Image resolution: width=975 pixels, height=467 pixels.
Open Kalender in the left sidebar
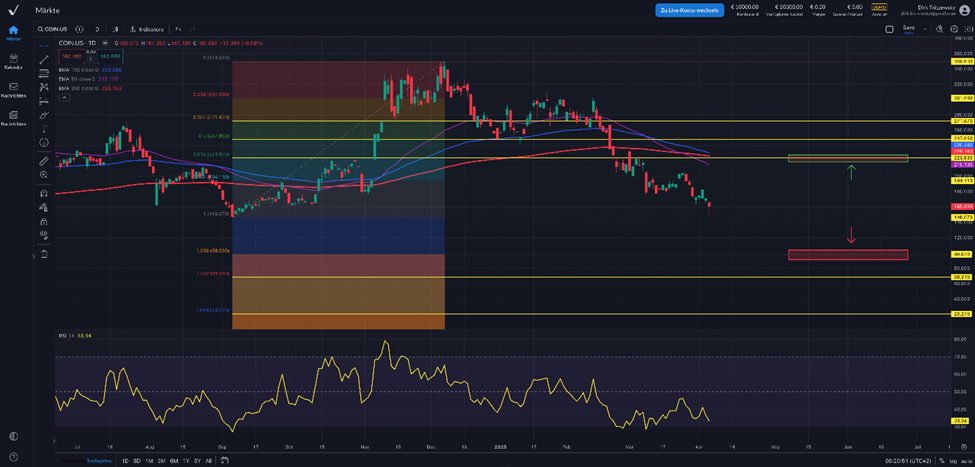(x=13, y=61)
